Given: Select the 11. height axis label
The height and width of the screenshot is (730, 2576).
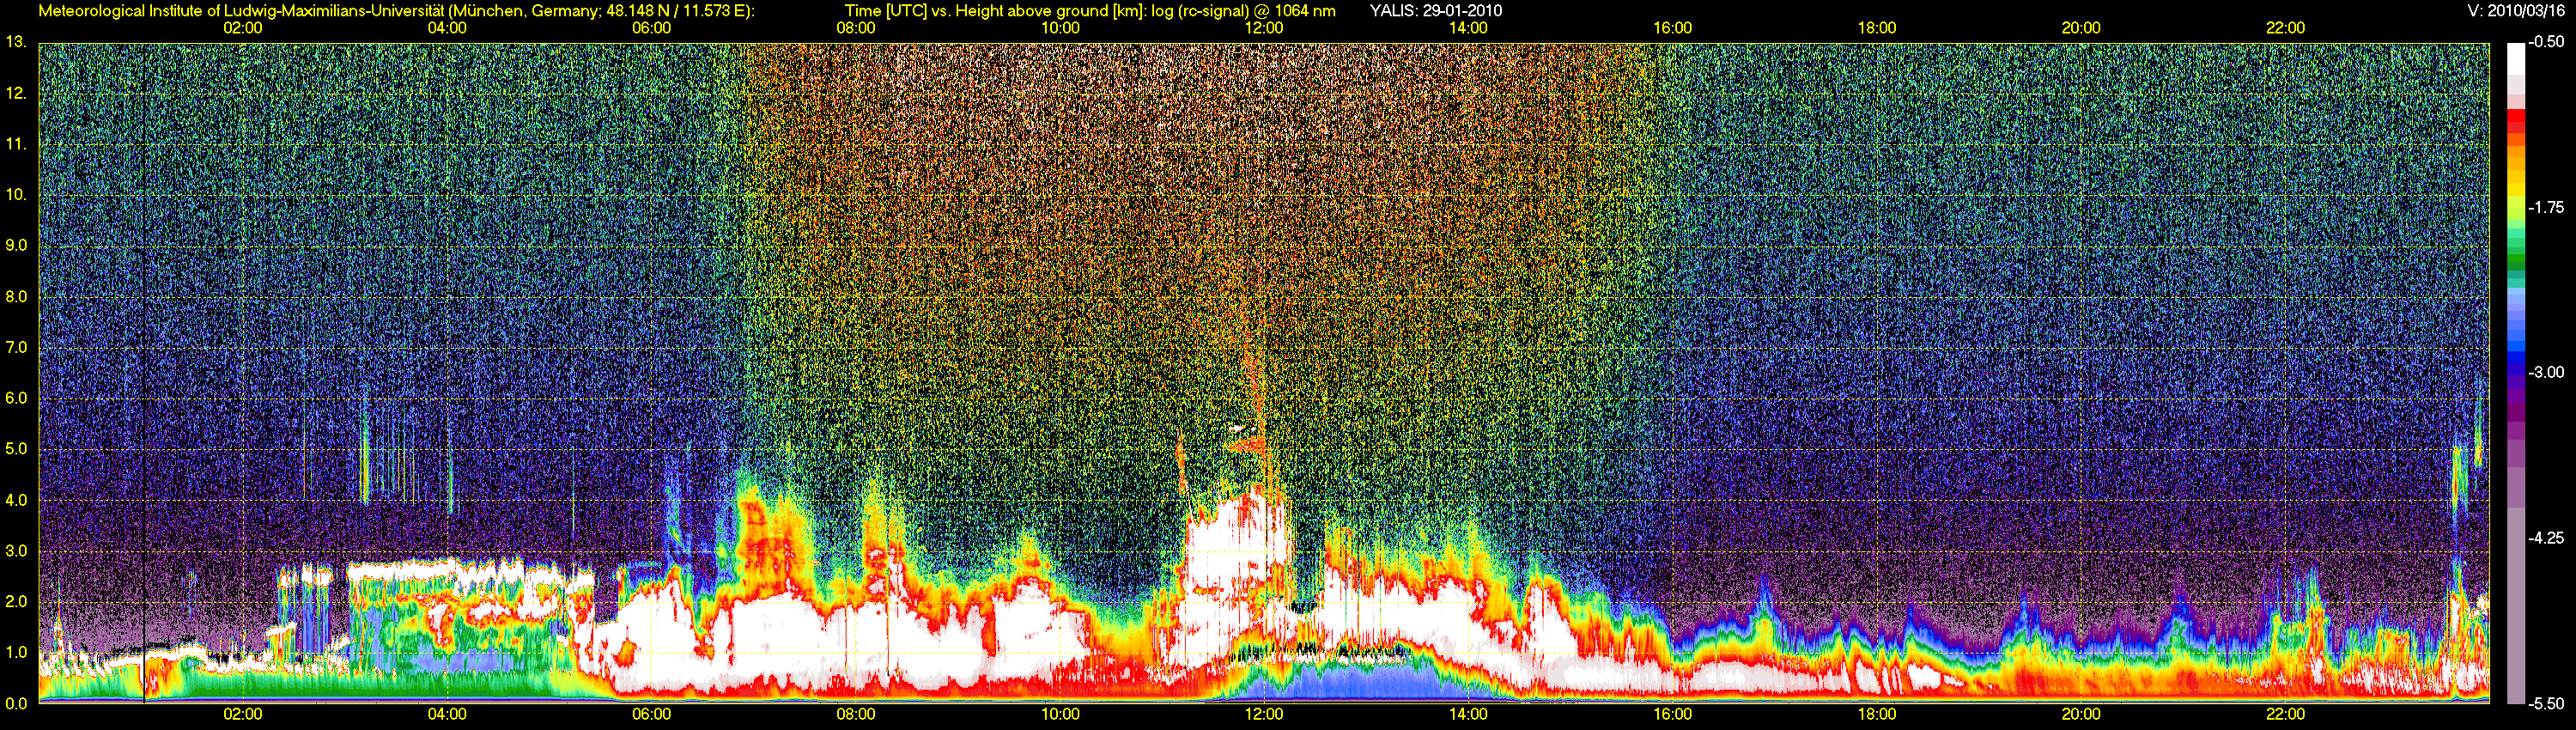Looking at the screenshot, I should click(x=16, y=144).
